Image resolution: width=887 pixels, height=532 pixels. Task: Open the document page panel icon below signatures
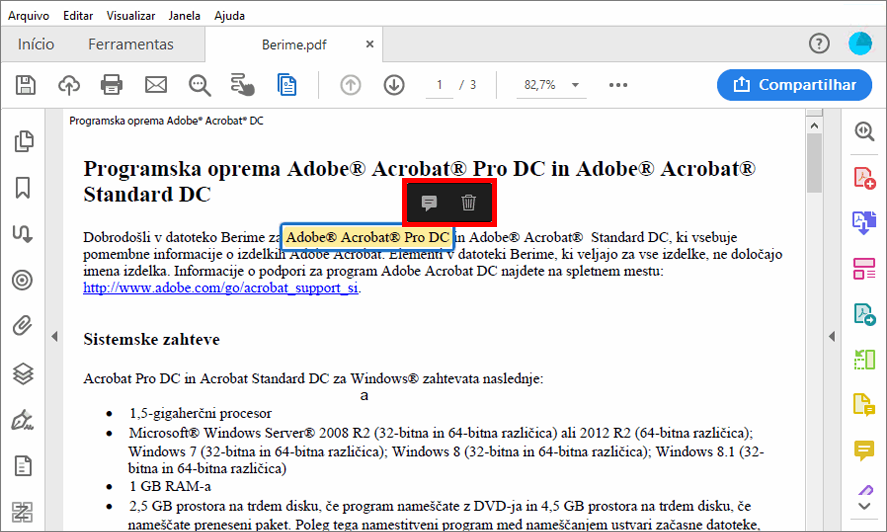point(23,466)
